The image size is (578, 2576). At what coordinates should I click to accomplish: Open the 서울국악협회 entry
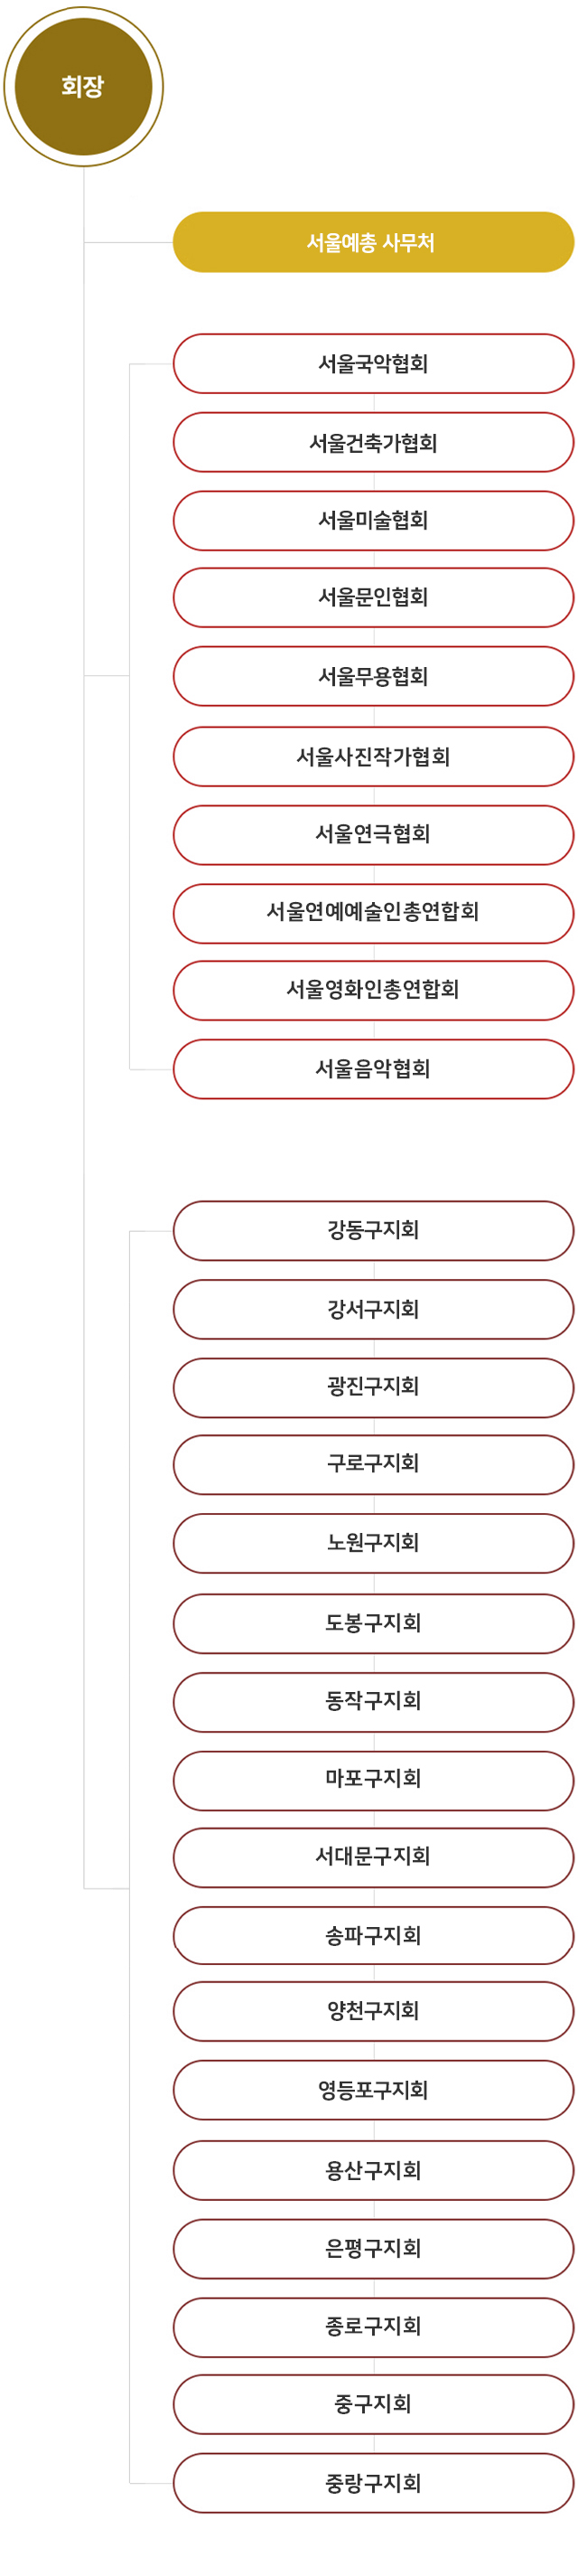[373, 364]
